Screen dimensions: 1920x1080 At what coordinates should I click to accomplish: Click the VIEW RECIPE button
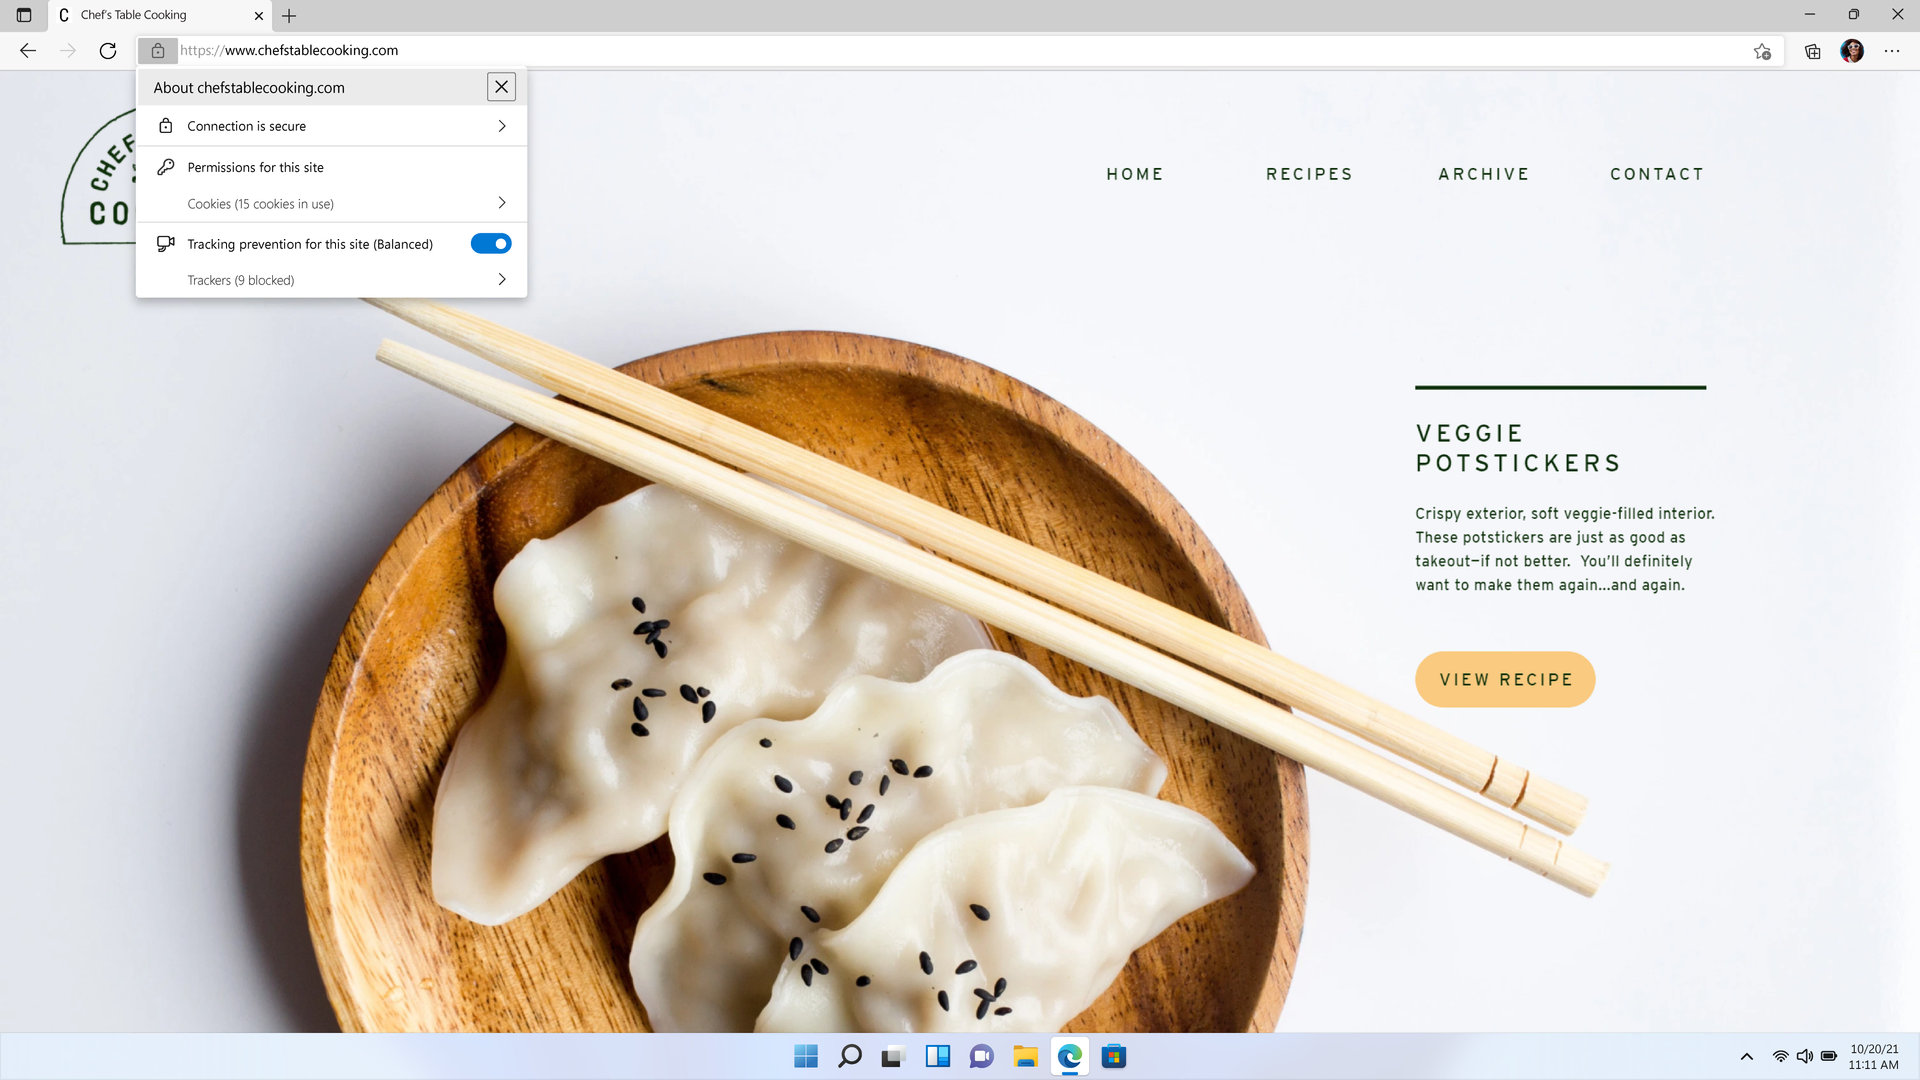pyautogui.click(x=1505, y=679)
